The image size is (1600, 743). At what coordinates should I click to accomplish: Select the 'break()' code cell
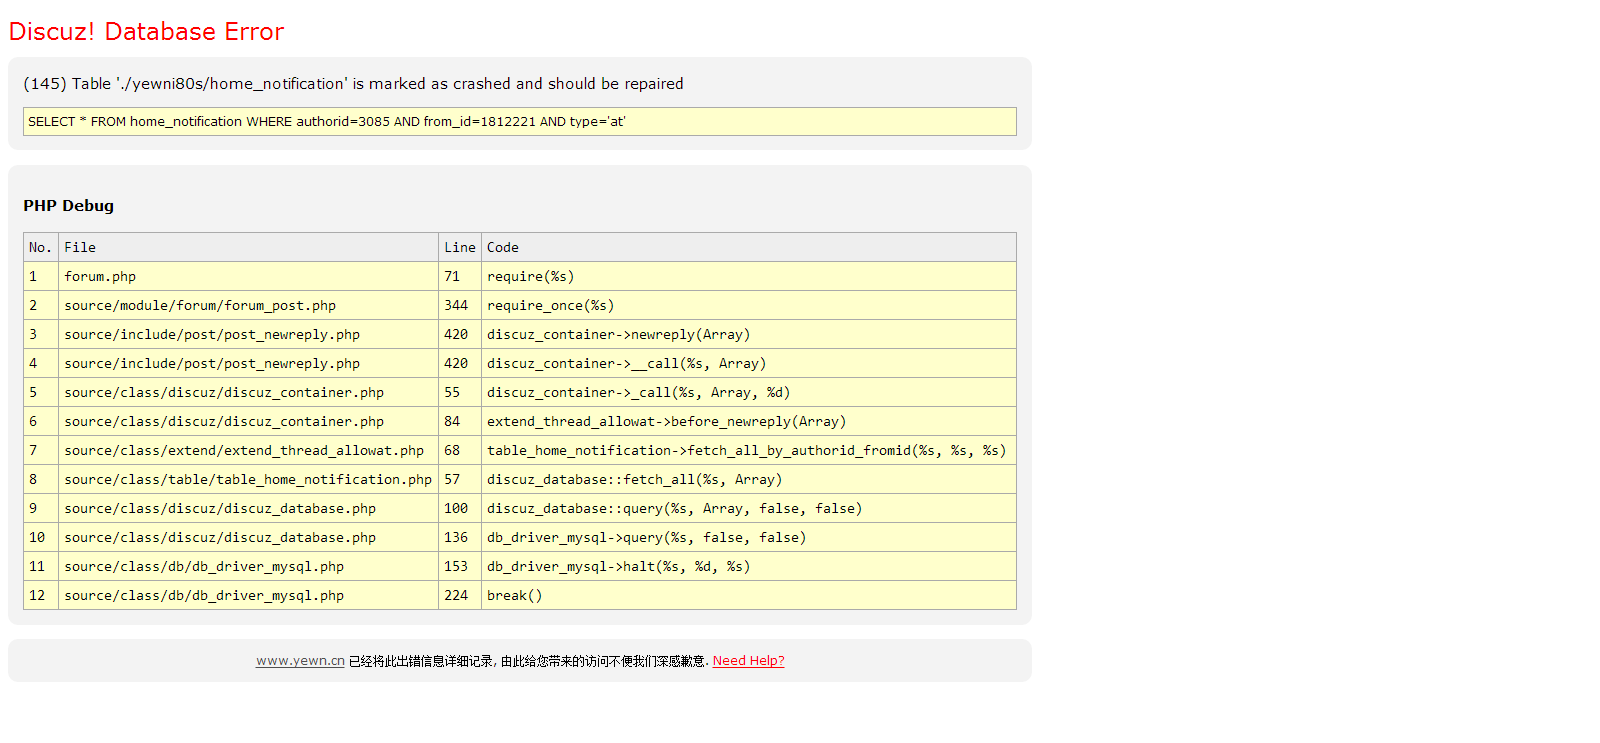pos(749,595)
